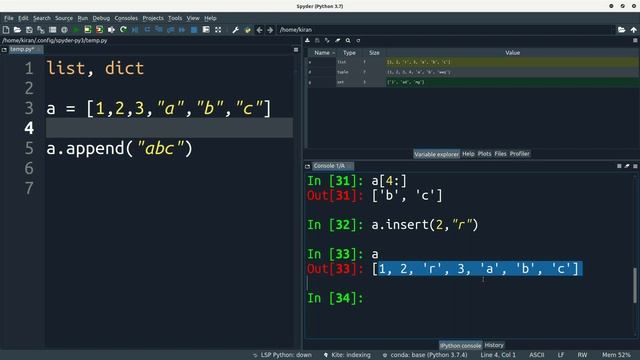Run the file with the green play icon
This screenshot has height=360, width=640.
click(76, 30)
